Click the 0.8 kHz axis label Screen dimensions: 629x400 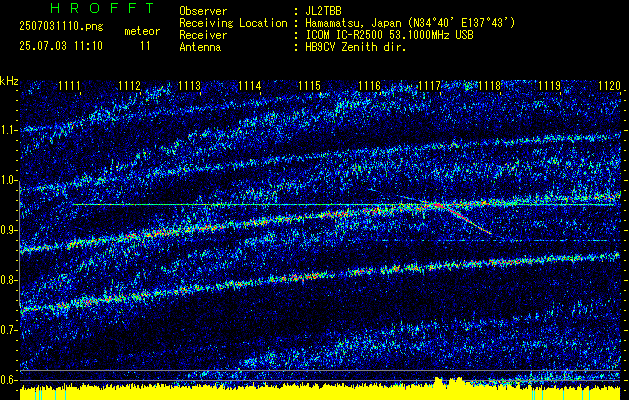click(x=8, y=280)
